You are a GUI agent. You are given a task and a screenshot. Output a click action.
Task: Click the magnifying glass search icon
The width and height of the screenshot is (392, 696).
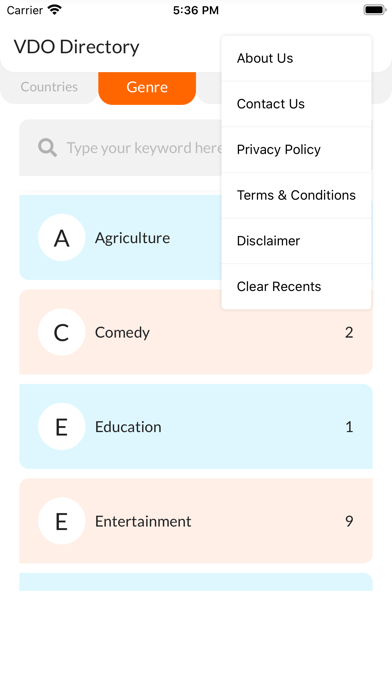coord(48,147)
